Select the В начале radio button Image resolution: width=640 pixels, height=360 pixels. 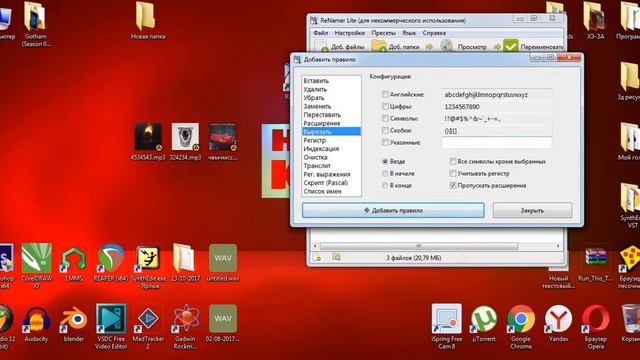pyautogui.click(x=385, y=173)
